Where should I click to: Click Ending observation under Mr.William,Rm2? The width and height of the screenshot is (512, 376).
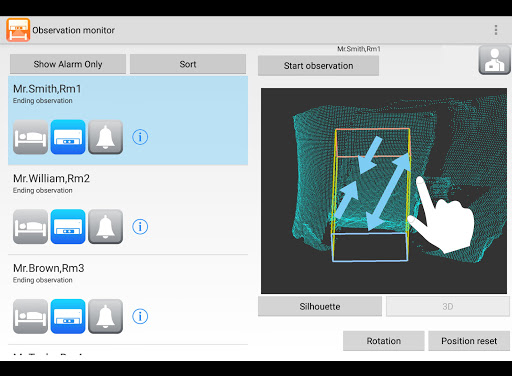coord(43,190)
